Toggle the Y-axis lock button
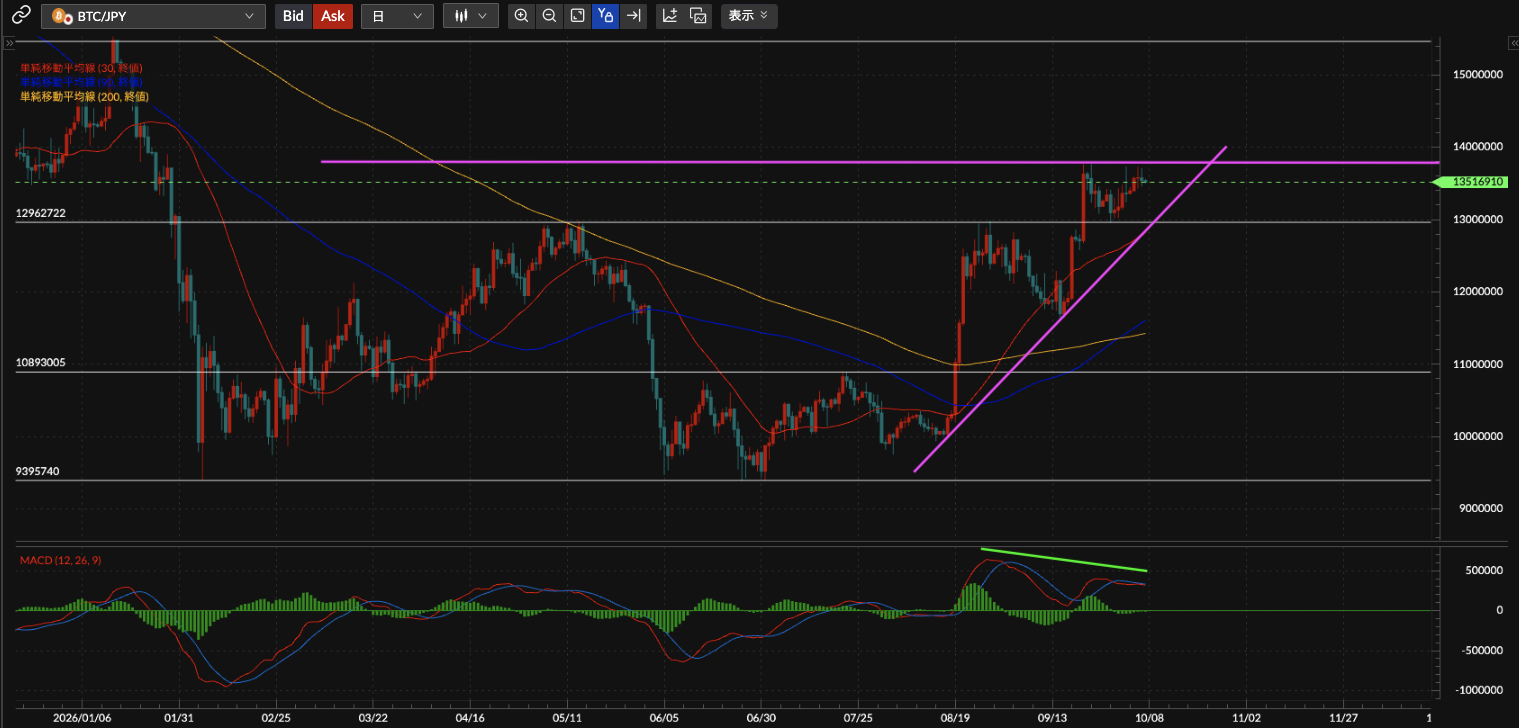The image size is (1519, 728). [605, 16]
